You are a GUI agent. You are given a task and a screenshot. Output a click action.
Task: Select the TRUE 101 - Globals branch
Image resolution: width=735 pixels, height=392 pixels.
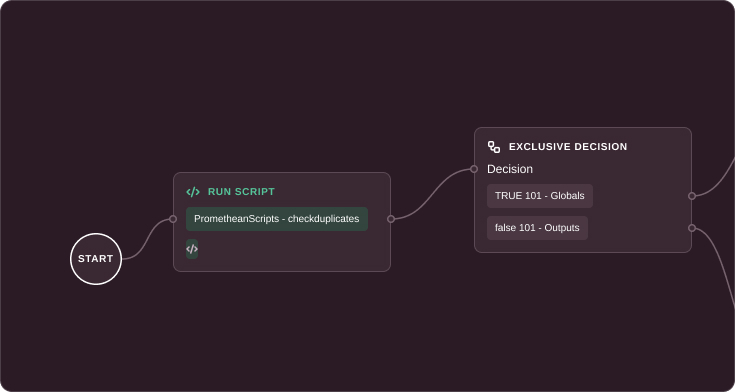point(540,196)
